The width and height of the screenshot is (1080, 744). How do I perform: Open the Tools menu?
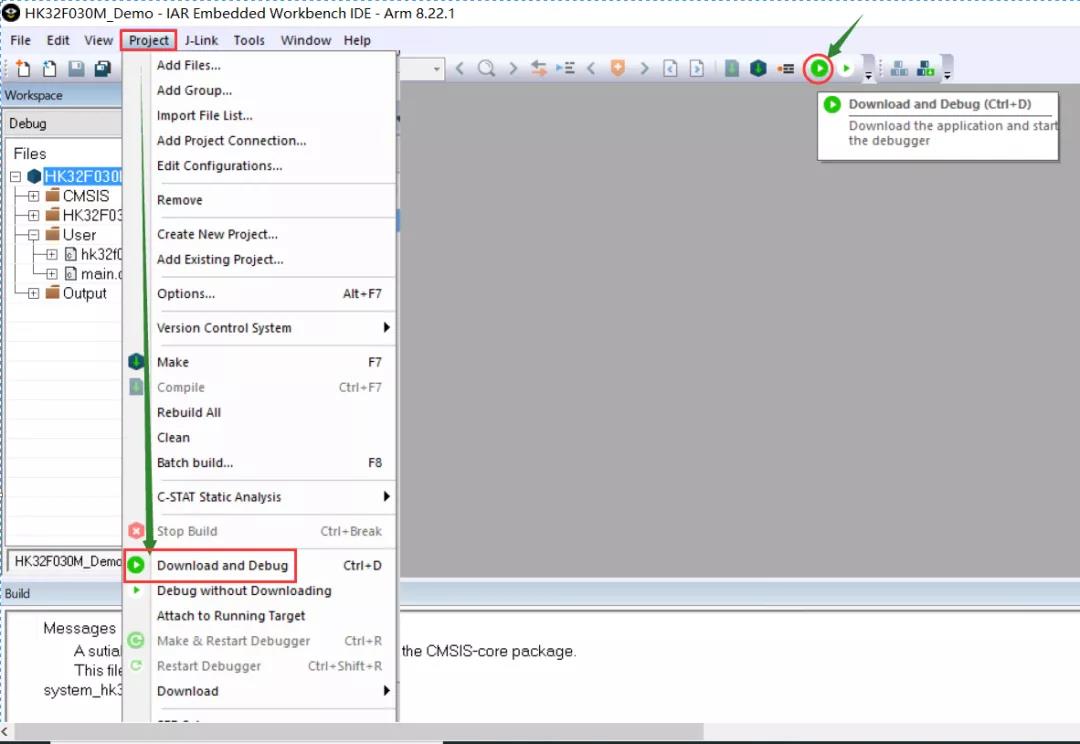point(249,41)
